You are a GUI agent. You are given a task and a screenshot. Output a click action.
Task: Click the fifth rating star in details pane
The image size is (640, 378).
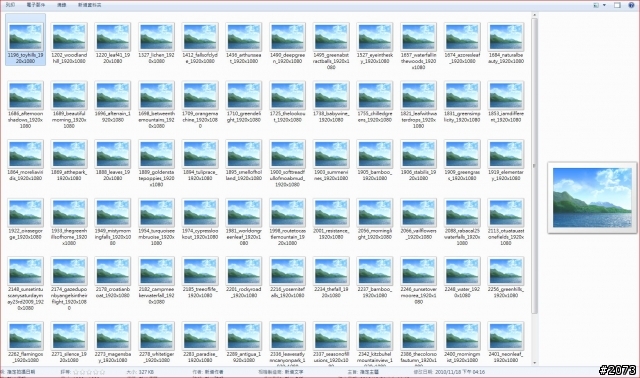coord(102,372)
